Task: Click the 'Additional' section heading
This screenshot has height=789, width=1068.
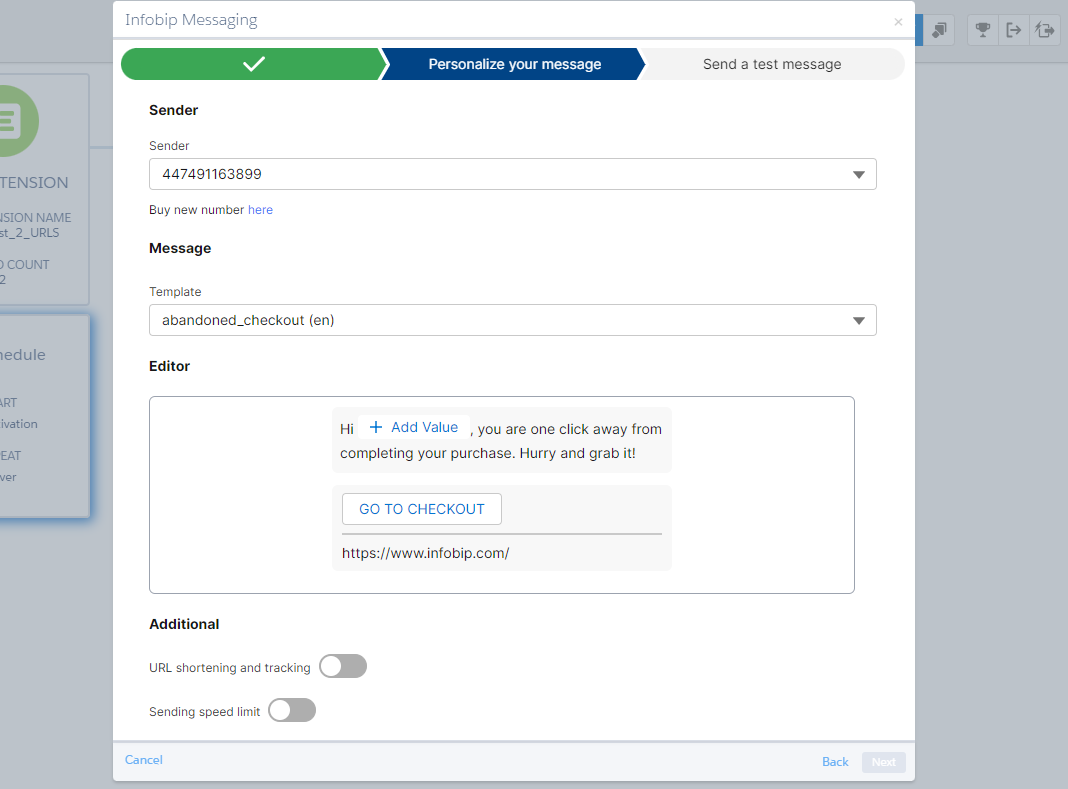Action: [184, 624]
